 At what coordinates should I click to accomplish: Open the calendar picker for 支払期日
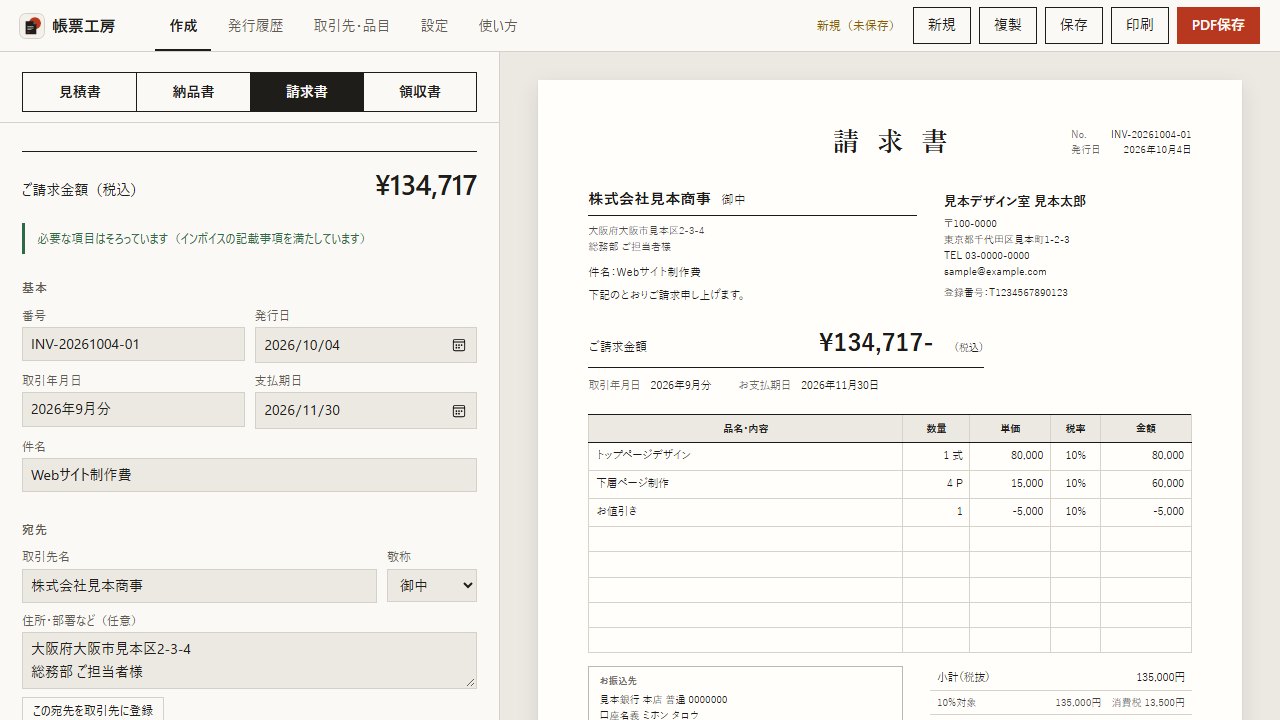click(x=459, y=410)
